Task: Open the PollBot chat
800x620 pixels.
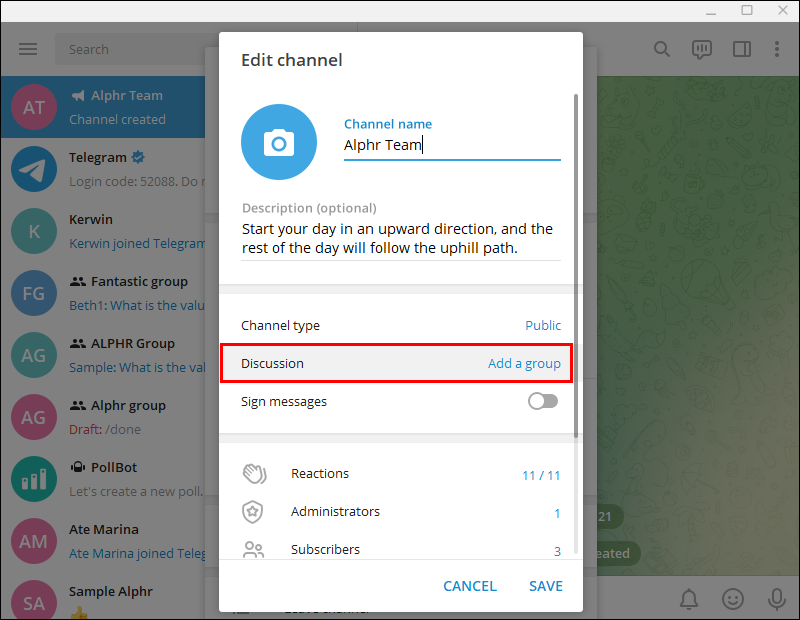Action: pyautogui.click(x=103, y=479)
